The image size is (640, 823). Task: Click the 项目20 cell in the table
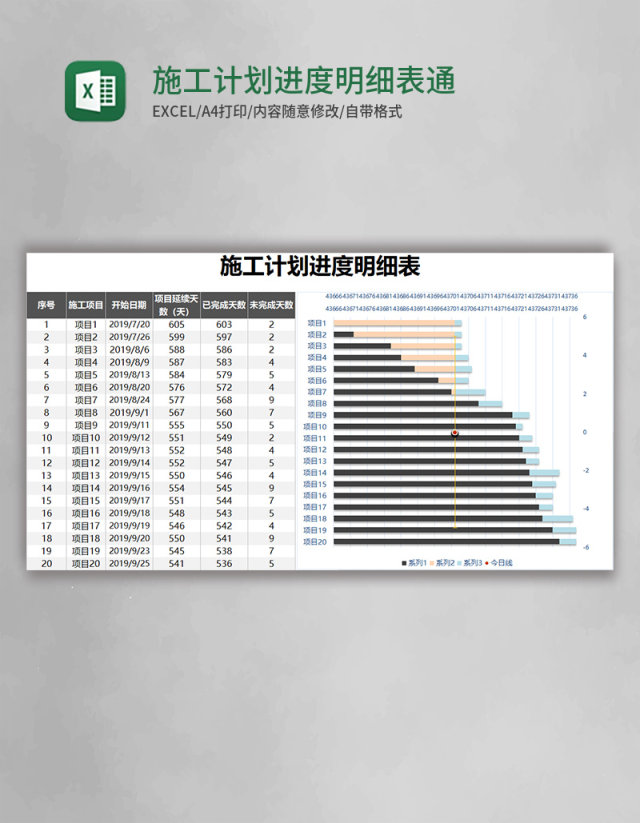point(86,564)
